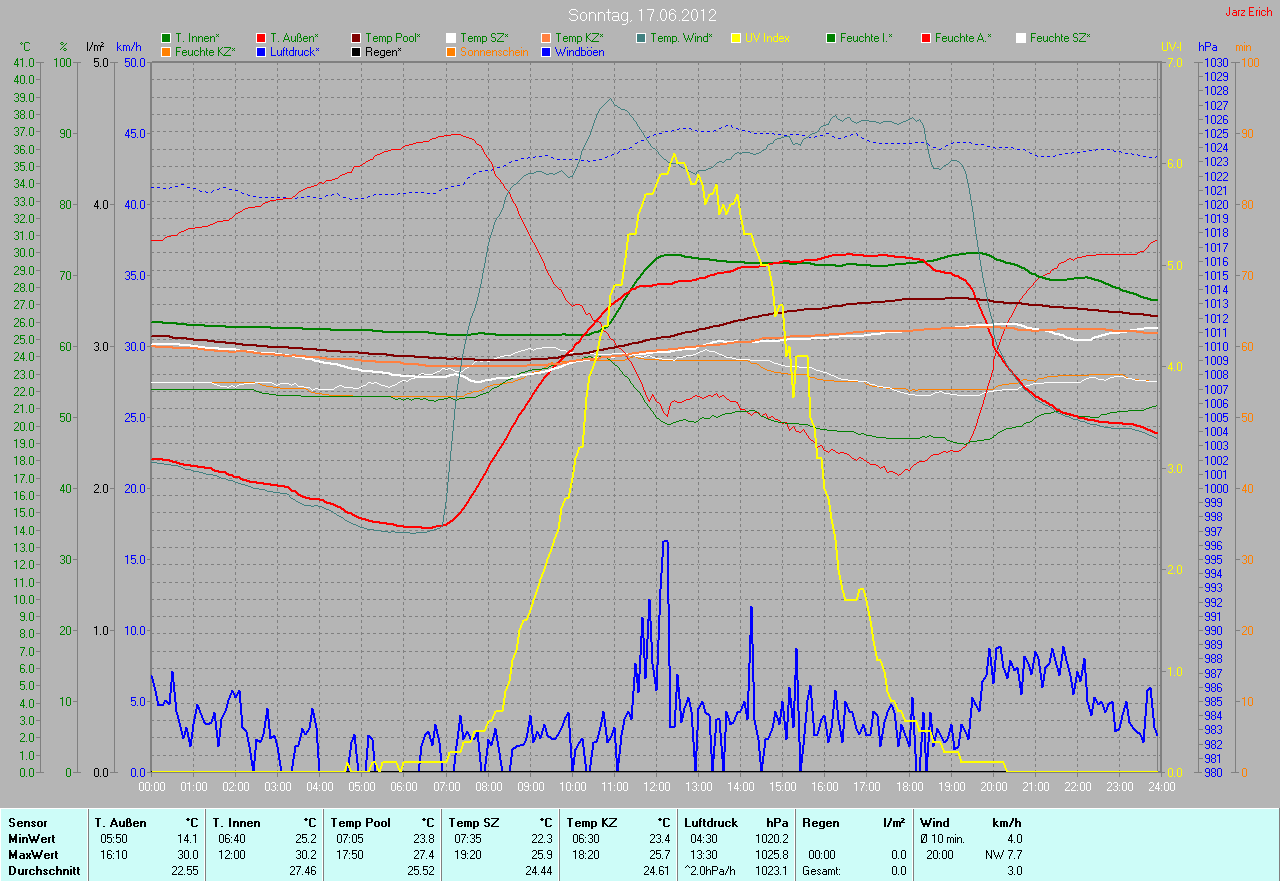Click the T. Außen minimum value 14.1
Image resolution: width=1280 pixels, height=881 pixels.
[x=188, y=839]
